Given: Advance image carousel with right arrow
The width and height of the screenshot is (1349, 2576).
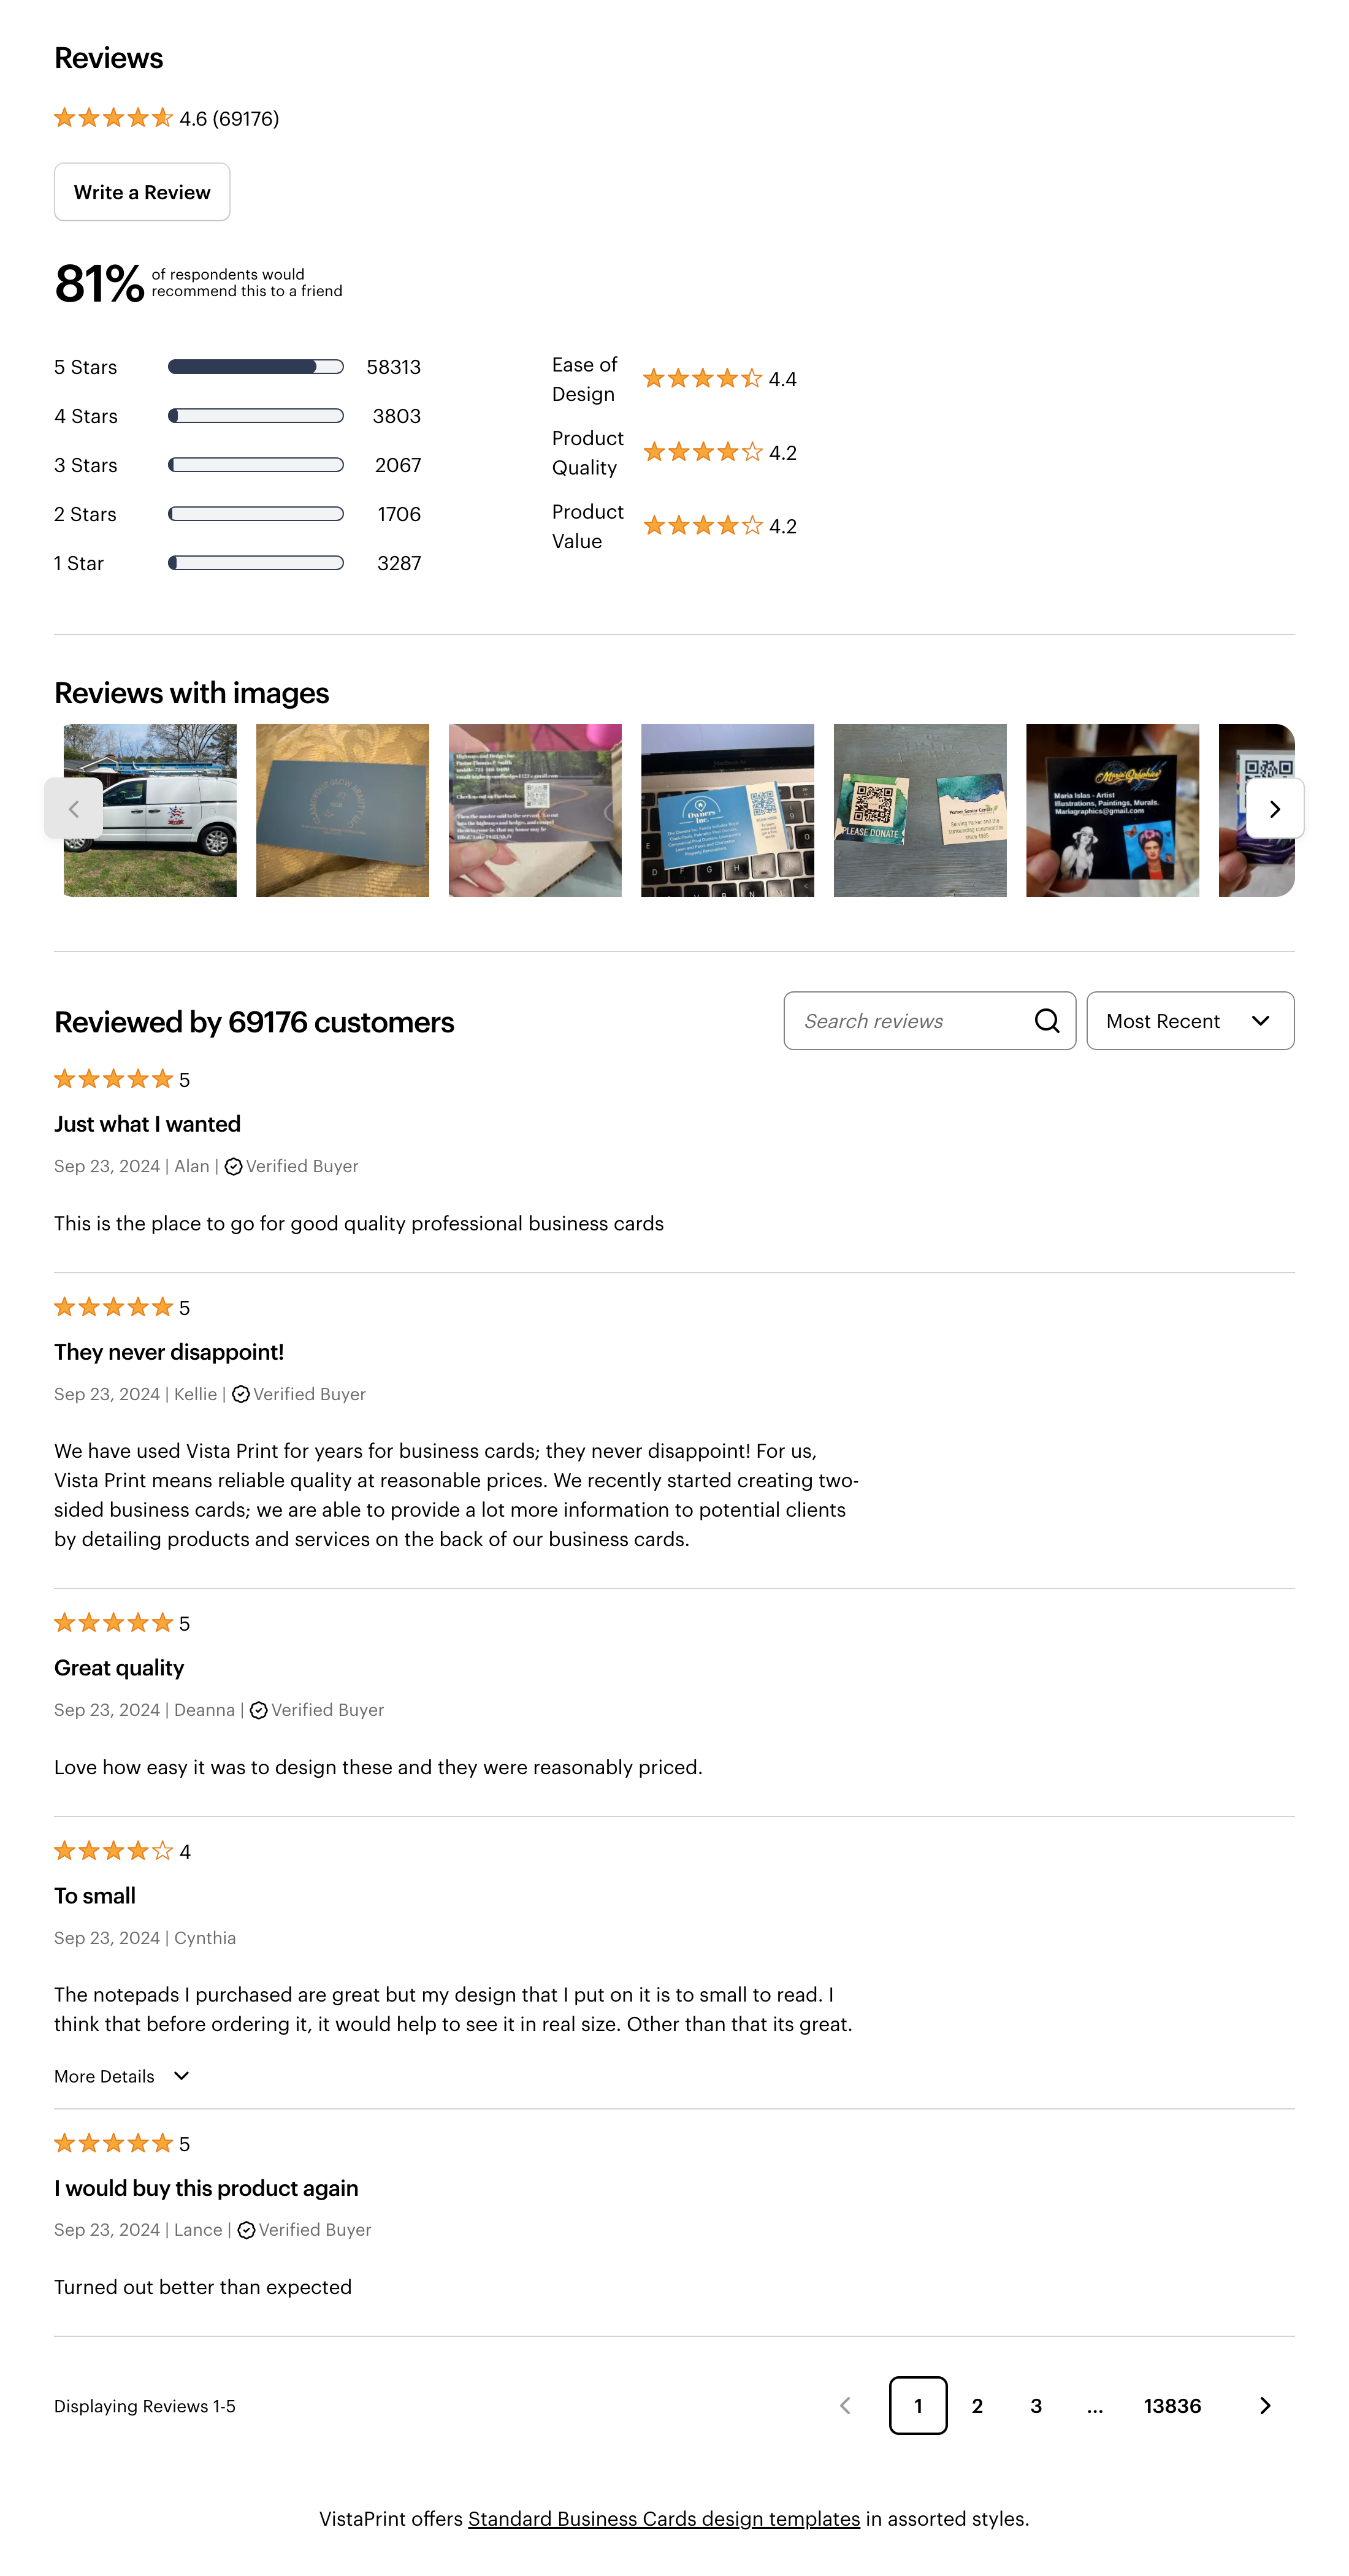Looking at the screenshot, I should tap(1274, 809).
